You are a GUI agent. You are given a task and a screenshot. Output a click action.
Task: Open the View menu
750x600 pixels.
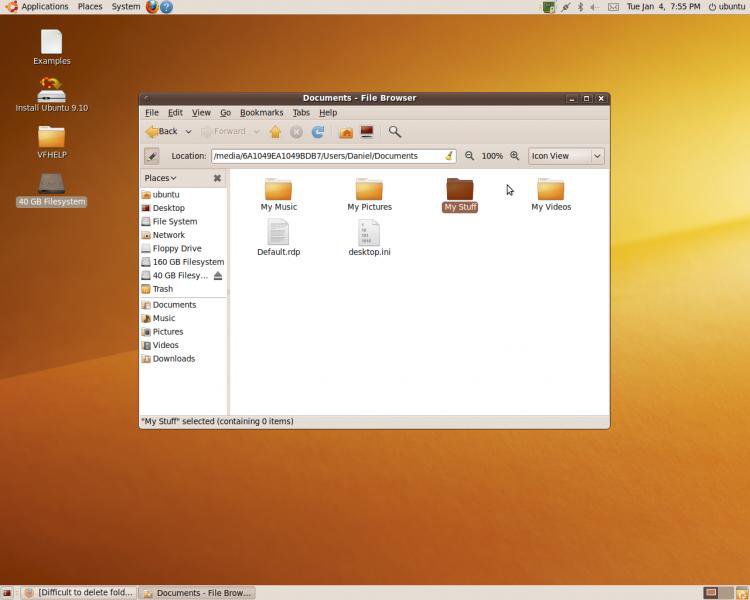tap(201, 112)
